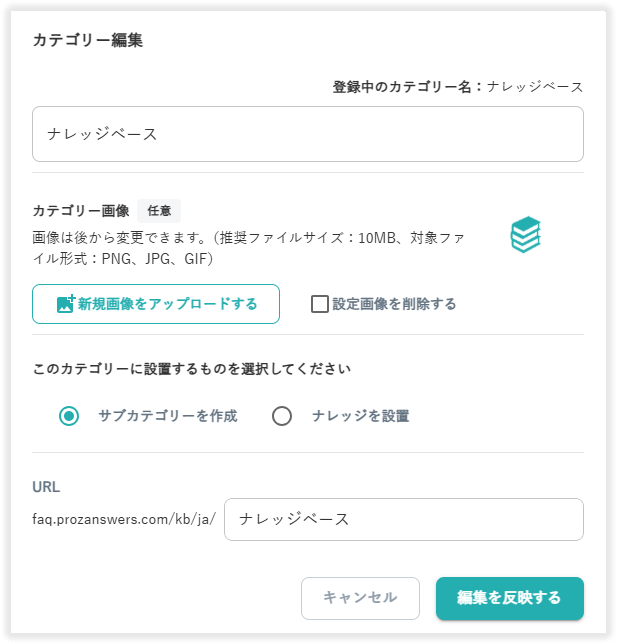Focus the URL slug input field
This screenshot has height=644, width=617.
tap(404, 519)
